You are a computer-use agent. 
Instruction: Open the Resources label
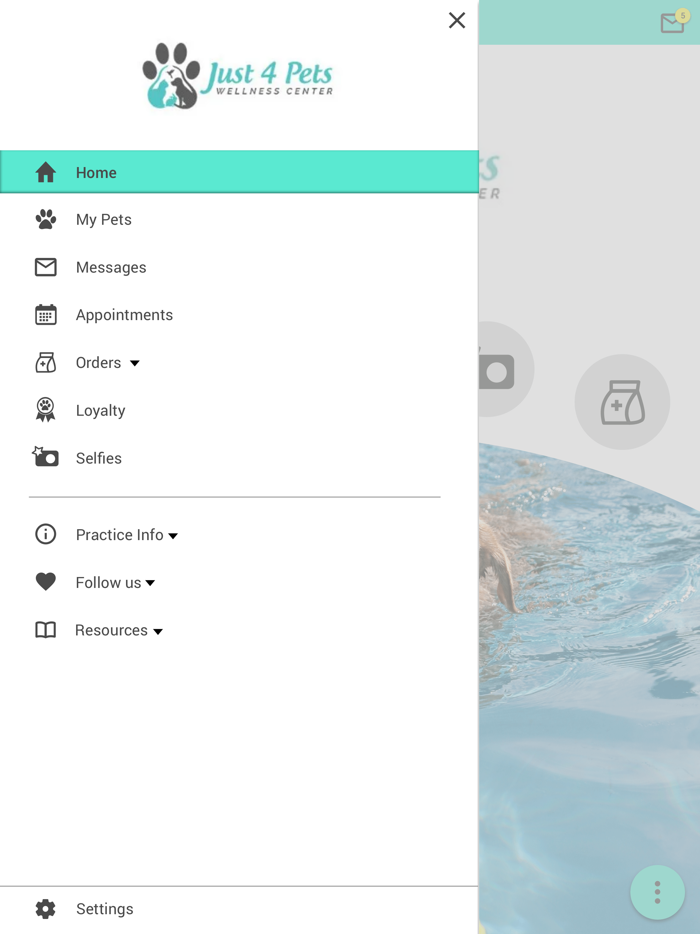(111, 630)
